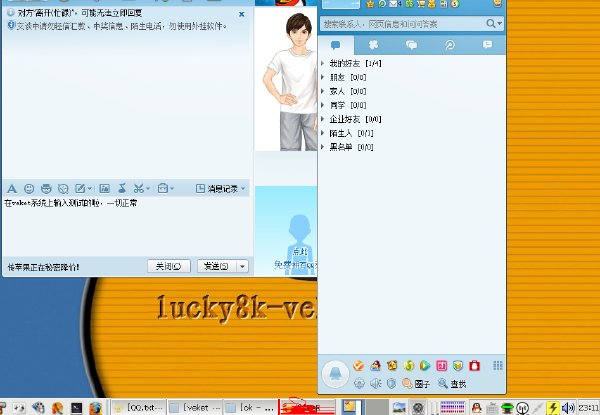The width and height of the screenshot is (600, 415).
Task: Open the QZone star icon in QQ header
Action: coord(370,4)
